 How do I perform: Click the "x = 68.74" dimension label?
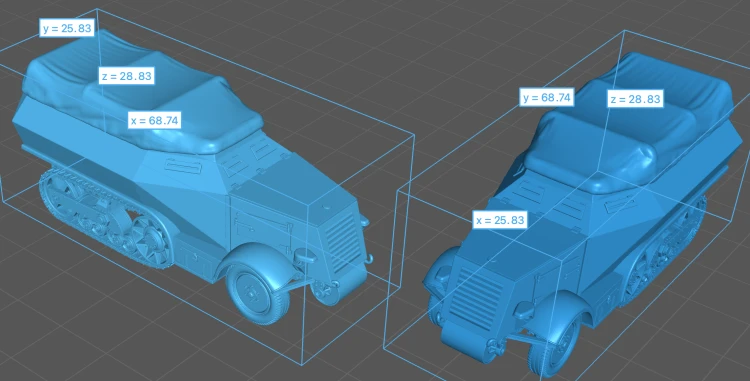click(x=154, y=120)
